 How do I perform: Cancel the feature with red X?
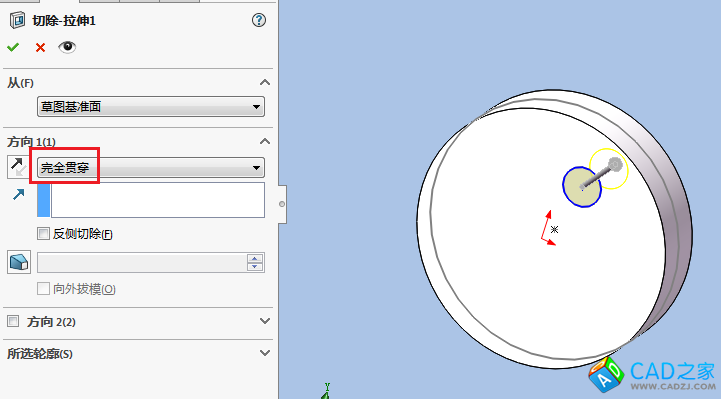coord(40,47)
